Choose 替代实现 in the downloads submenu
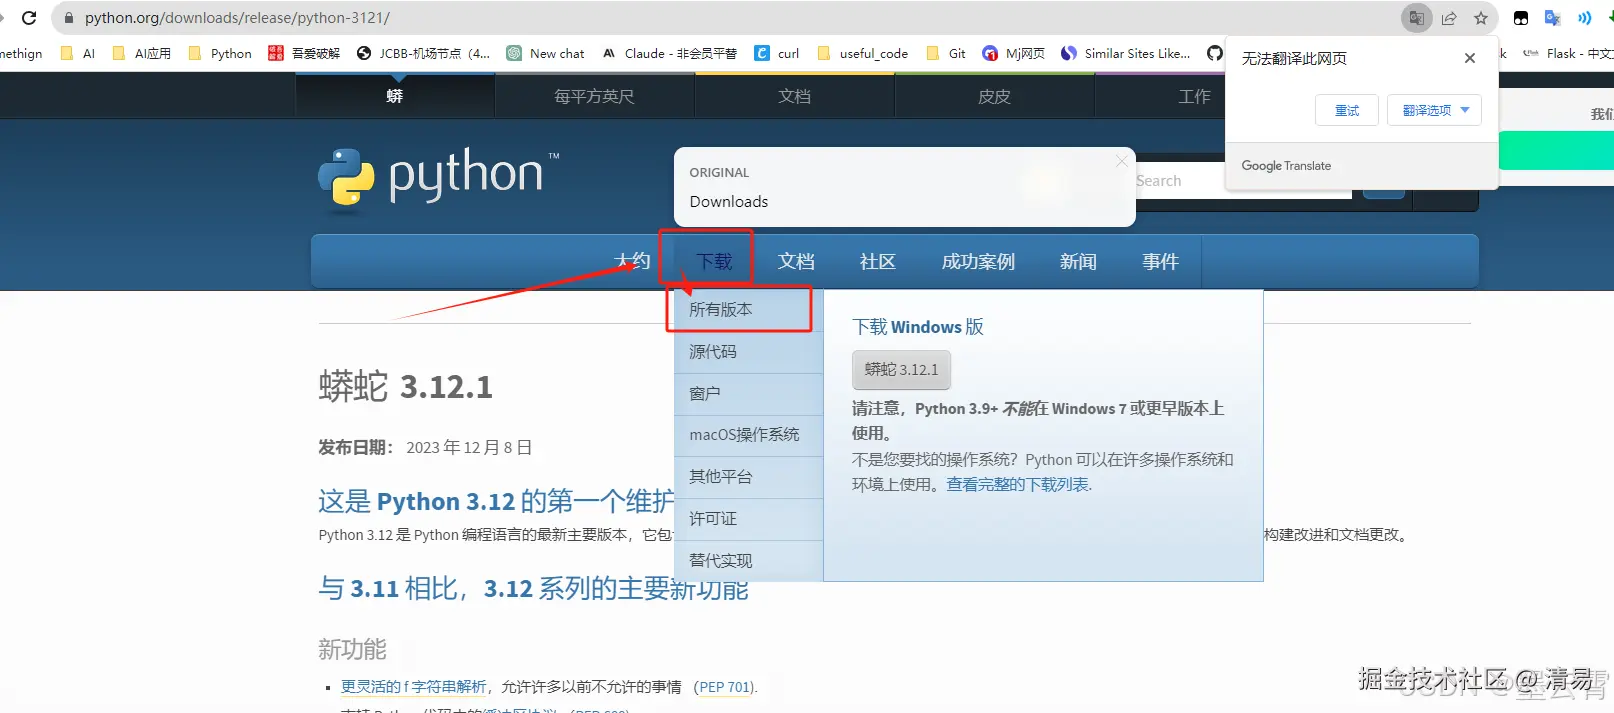The width and height of the screenshot is (1614, 713). (749, 561)
